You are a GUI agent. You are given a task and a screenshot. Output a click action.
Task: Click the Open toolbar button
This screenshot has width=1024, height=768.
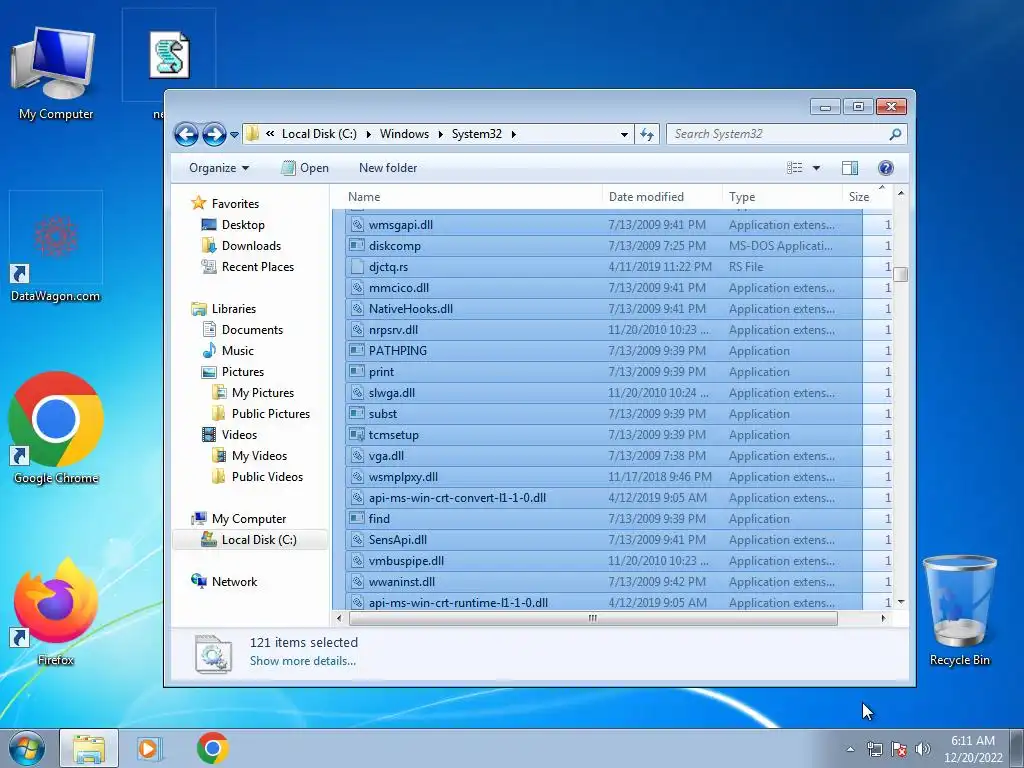[305, 168]
